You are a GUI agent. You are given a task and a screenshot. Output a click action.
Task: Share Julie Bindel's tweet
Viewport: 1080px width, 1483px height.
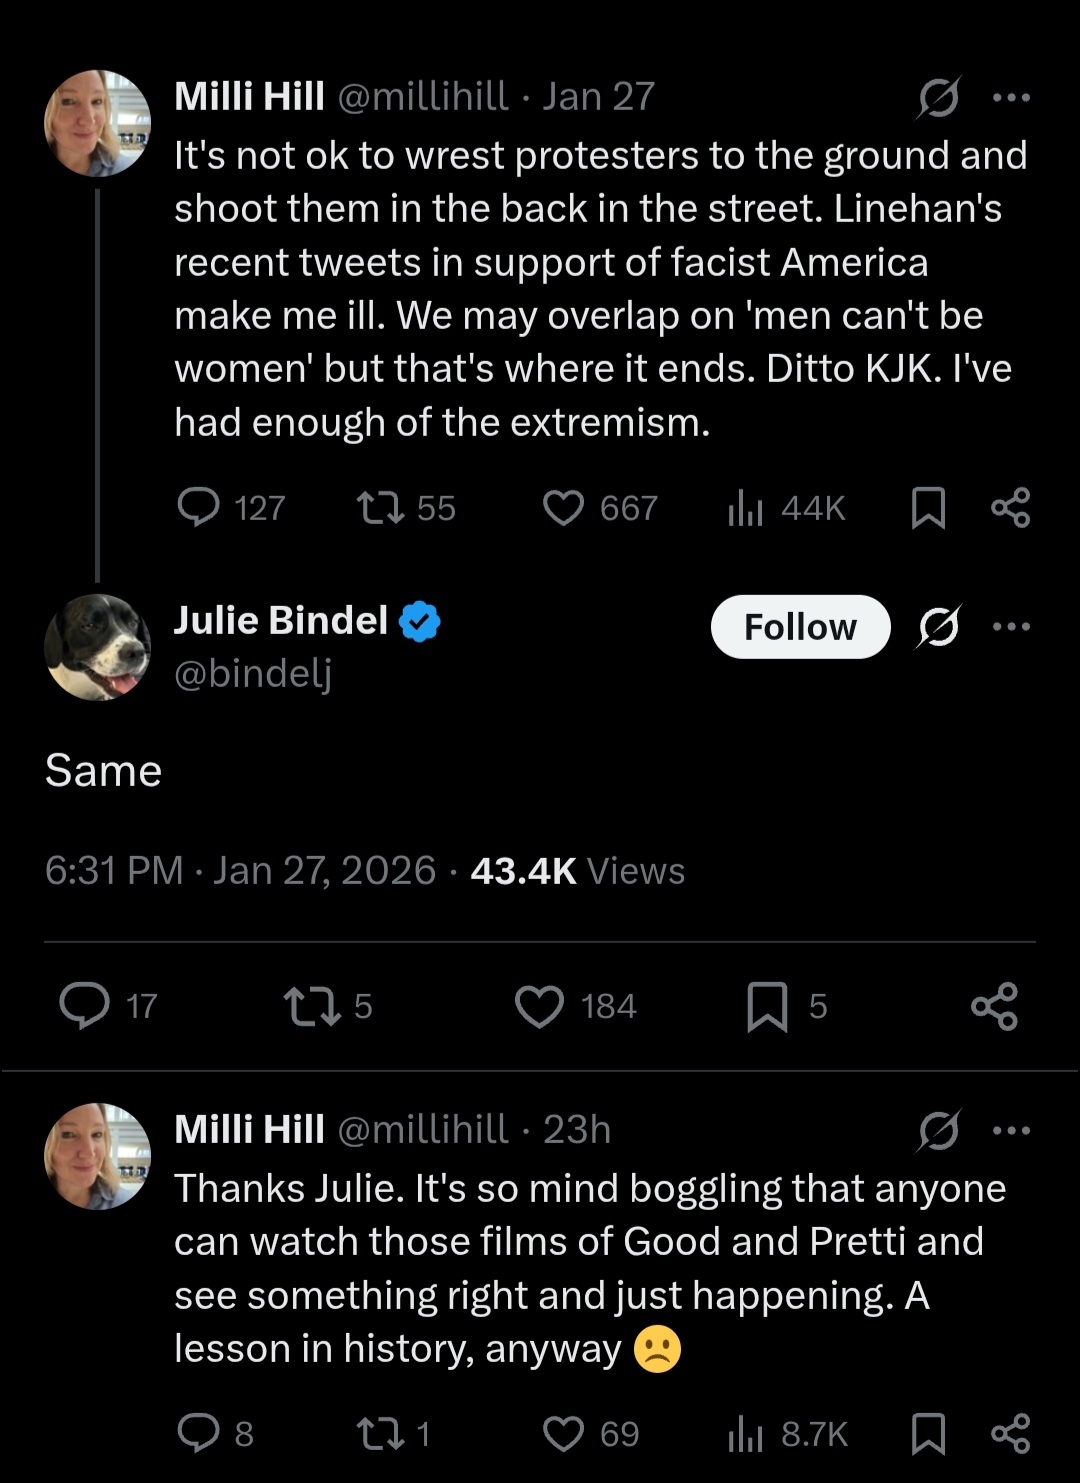[994, 1005]
